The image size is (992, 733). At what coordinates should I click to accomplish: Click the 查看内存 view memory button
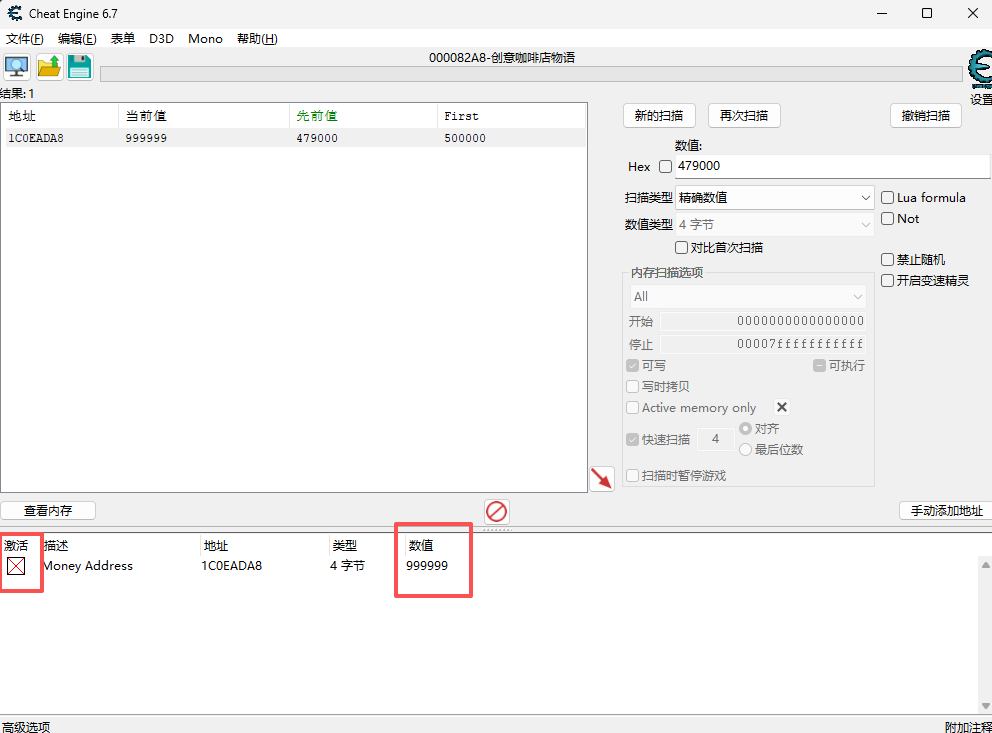tap(48, 511)
